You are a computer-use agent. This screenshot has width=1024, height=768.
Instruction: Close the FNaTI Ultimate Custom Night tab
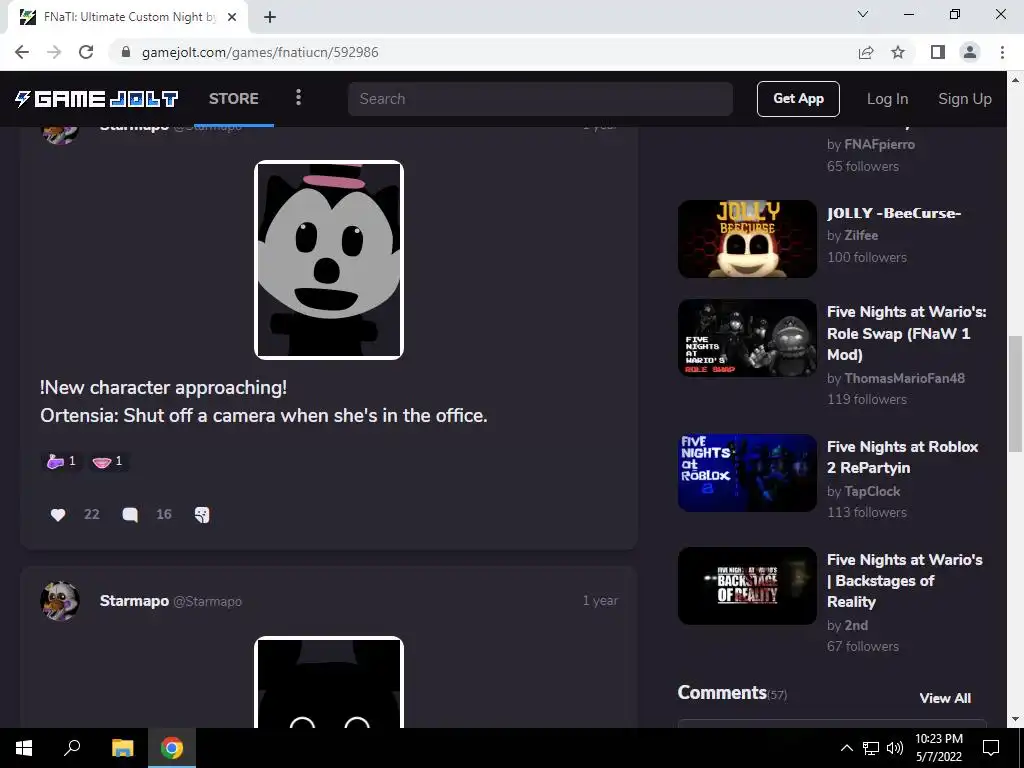232,17
